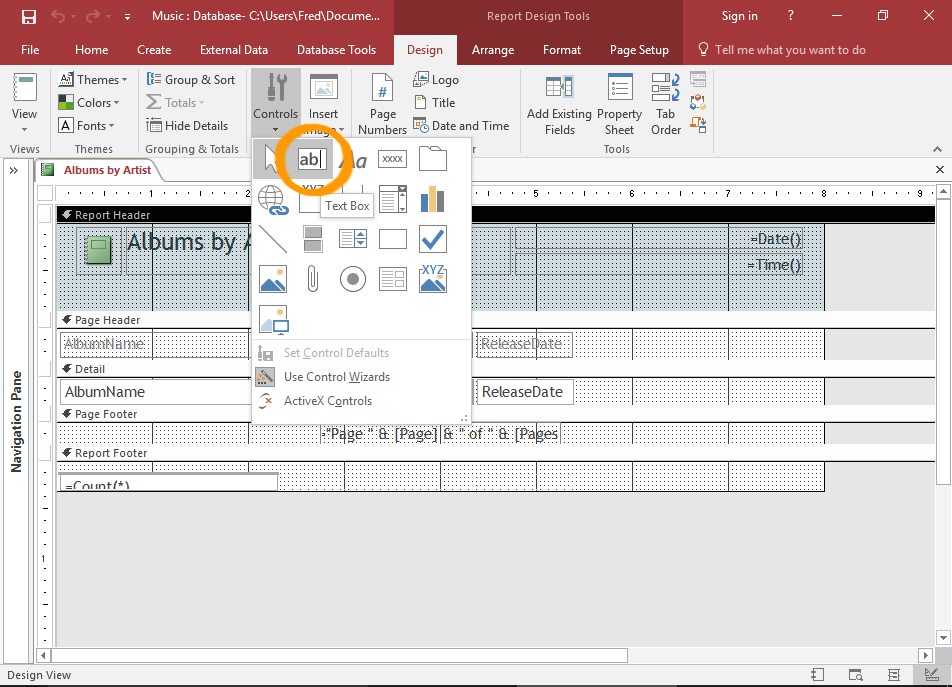
Task: Toggle Hide Details
Action: pos(187,126)
